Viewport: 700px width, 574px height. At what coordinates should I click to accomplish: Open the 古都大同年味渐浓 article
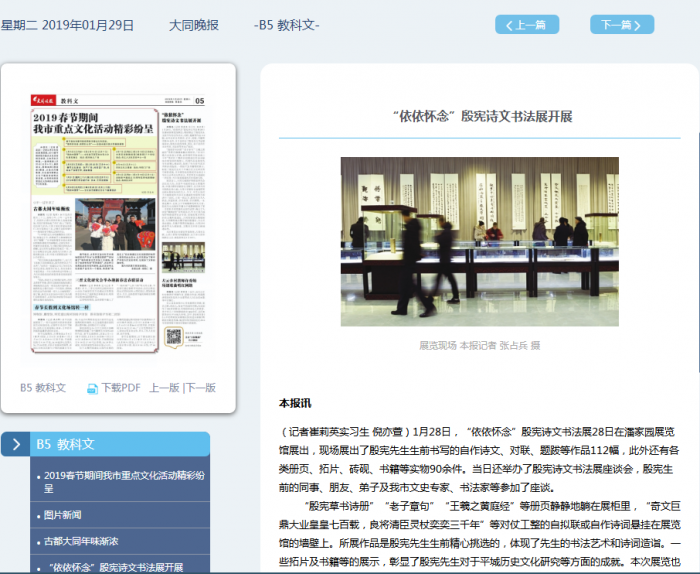click(x=81, y=541)
